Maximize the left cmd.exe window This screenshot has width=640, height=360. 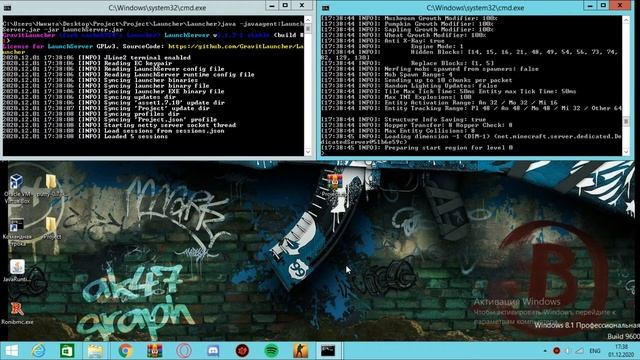[x=285, y=5]
